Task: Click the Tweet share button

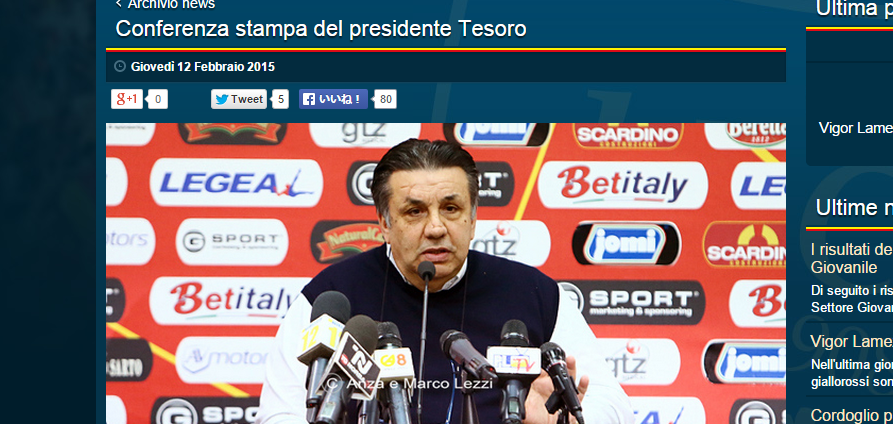Action: pyautogui.click(x=239, y=99)
